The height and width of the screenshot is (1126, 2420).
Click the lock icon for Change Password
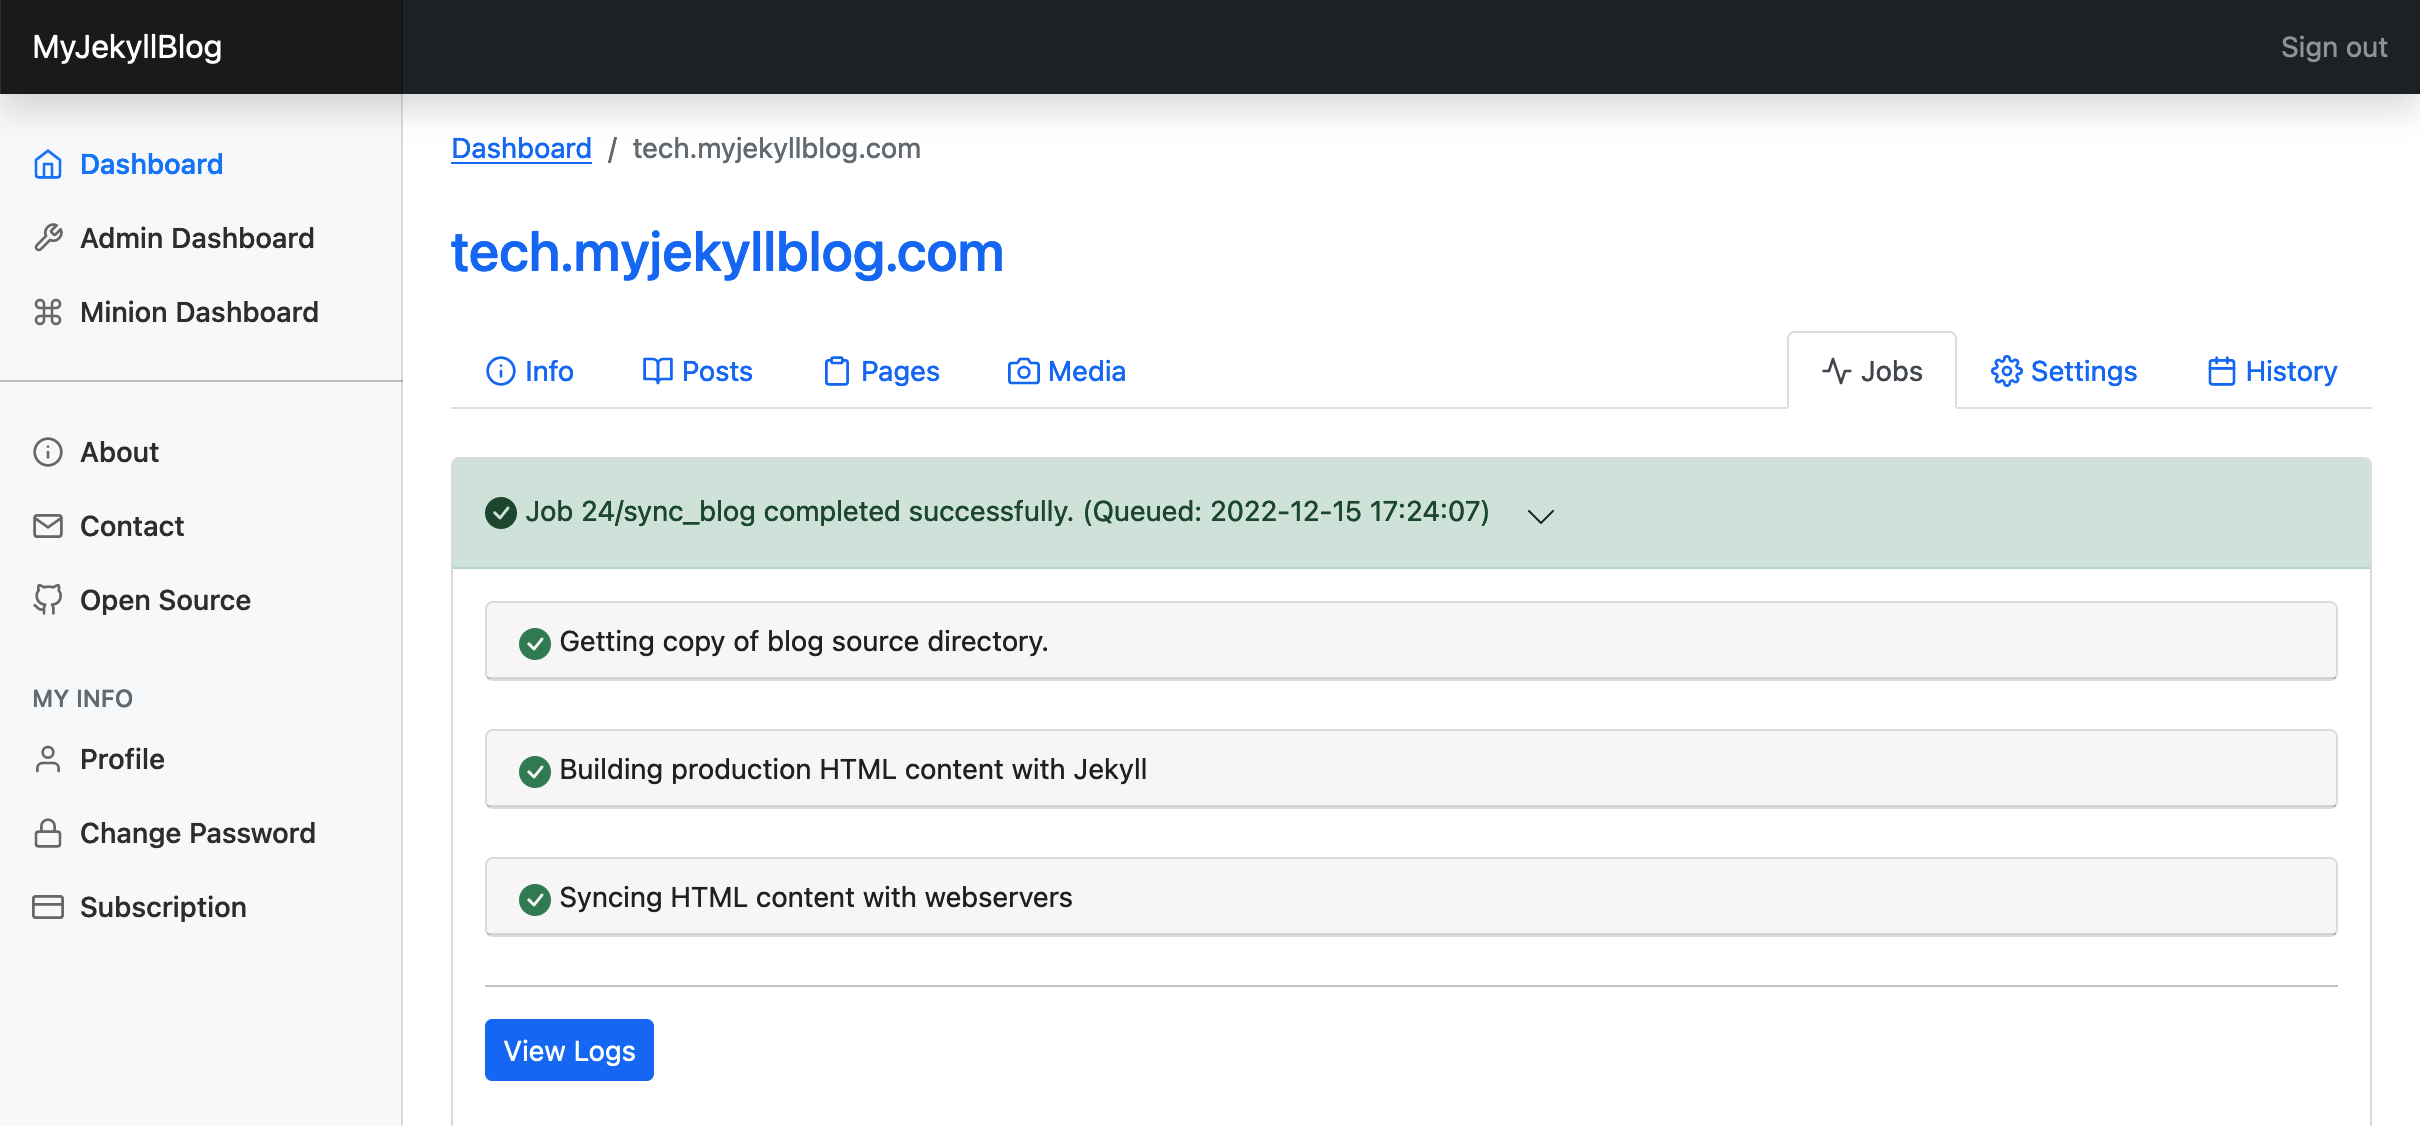tap(48, 833)
